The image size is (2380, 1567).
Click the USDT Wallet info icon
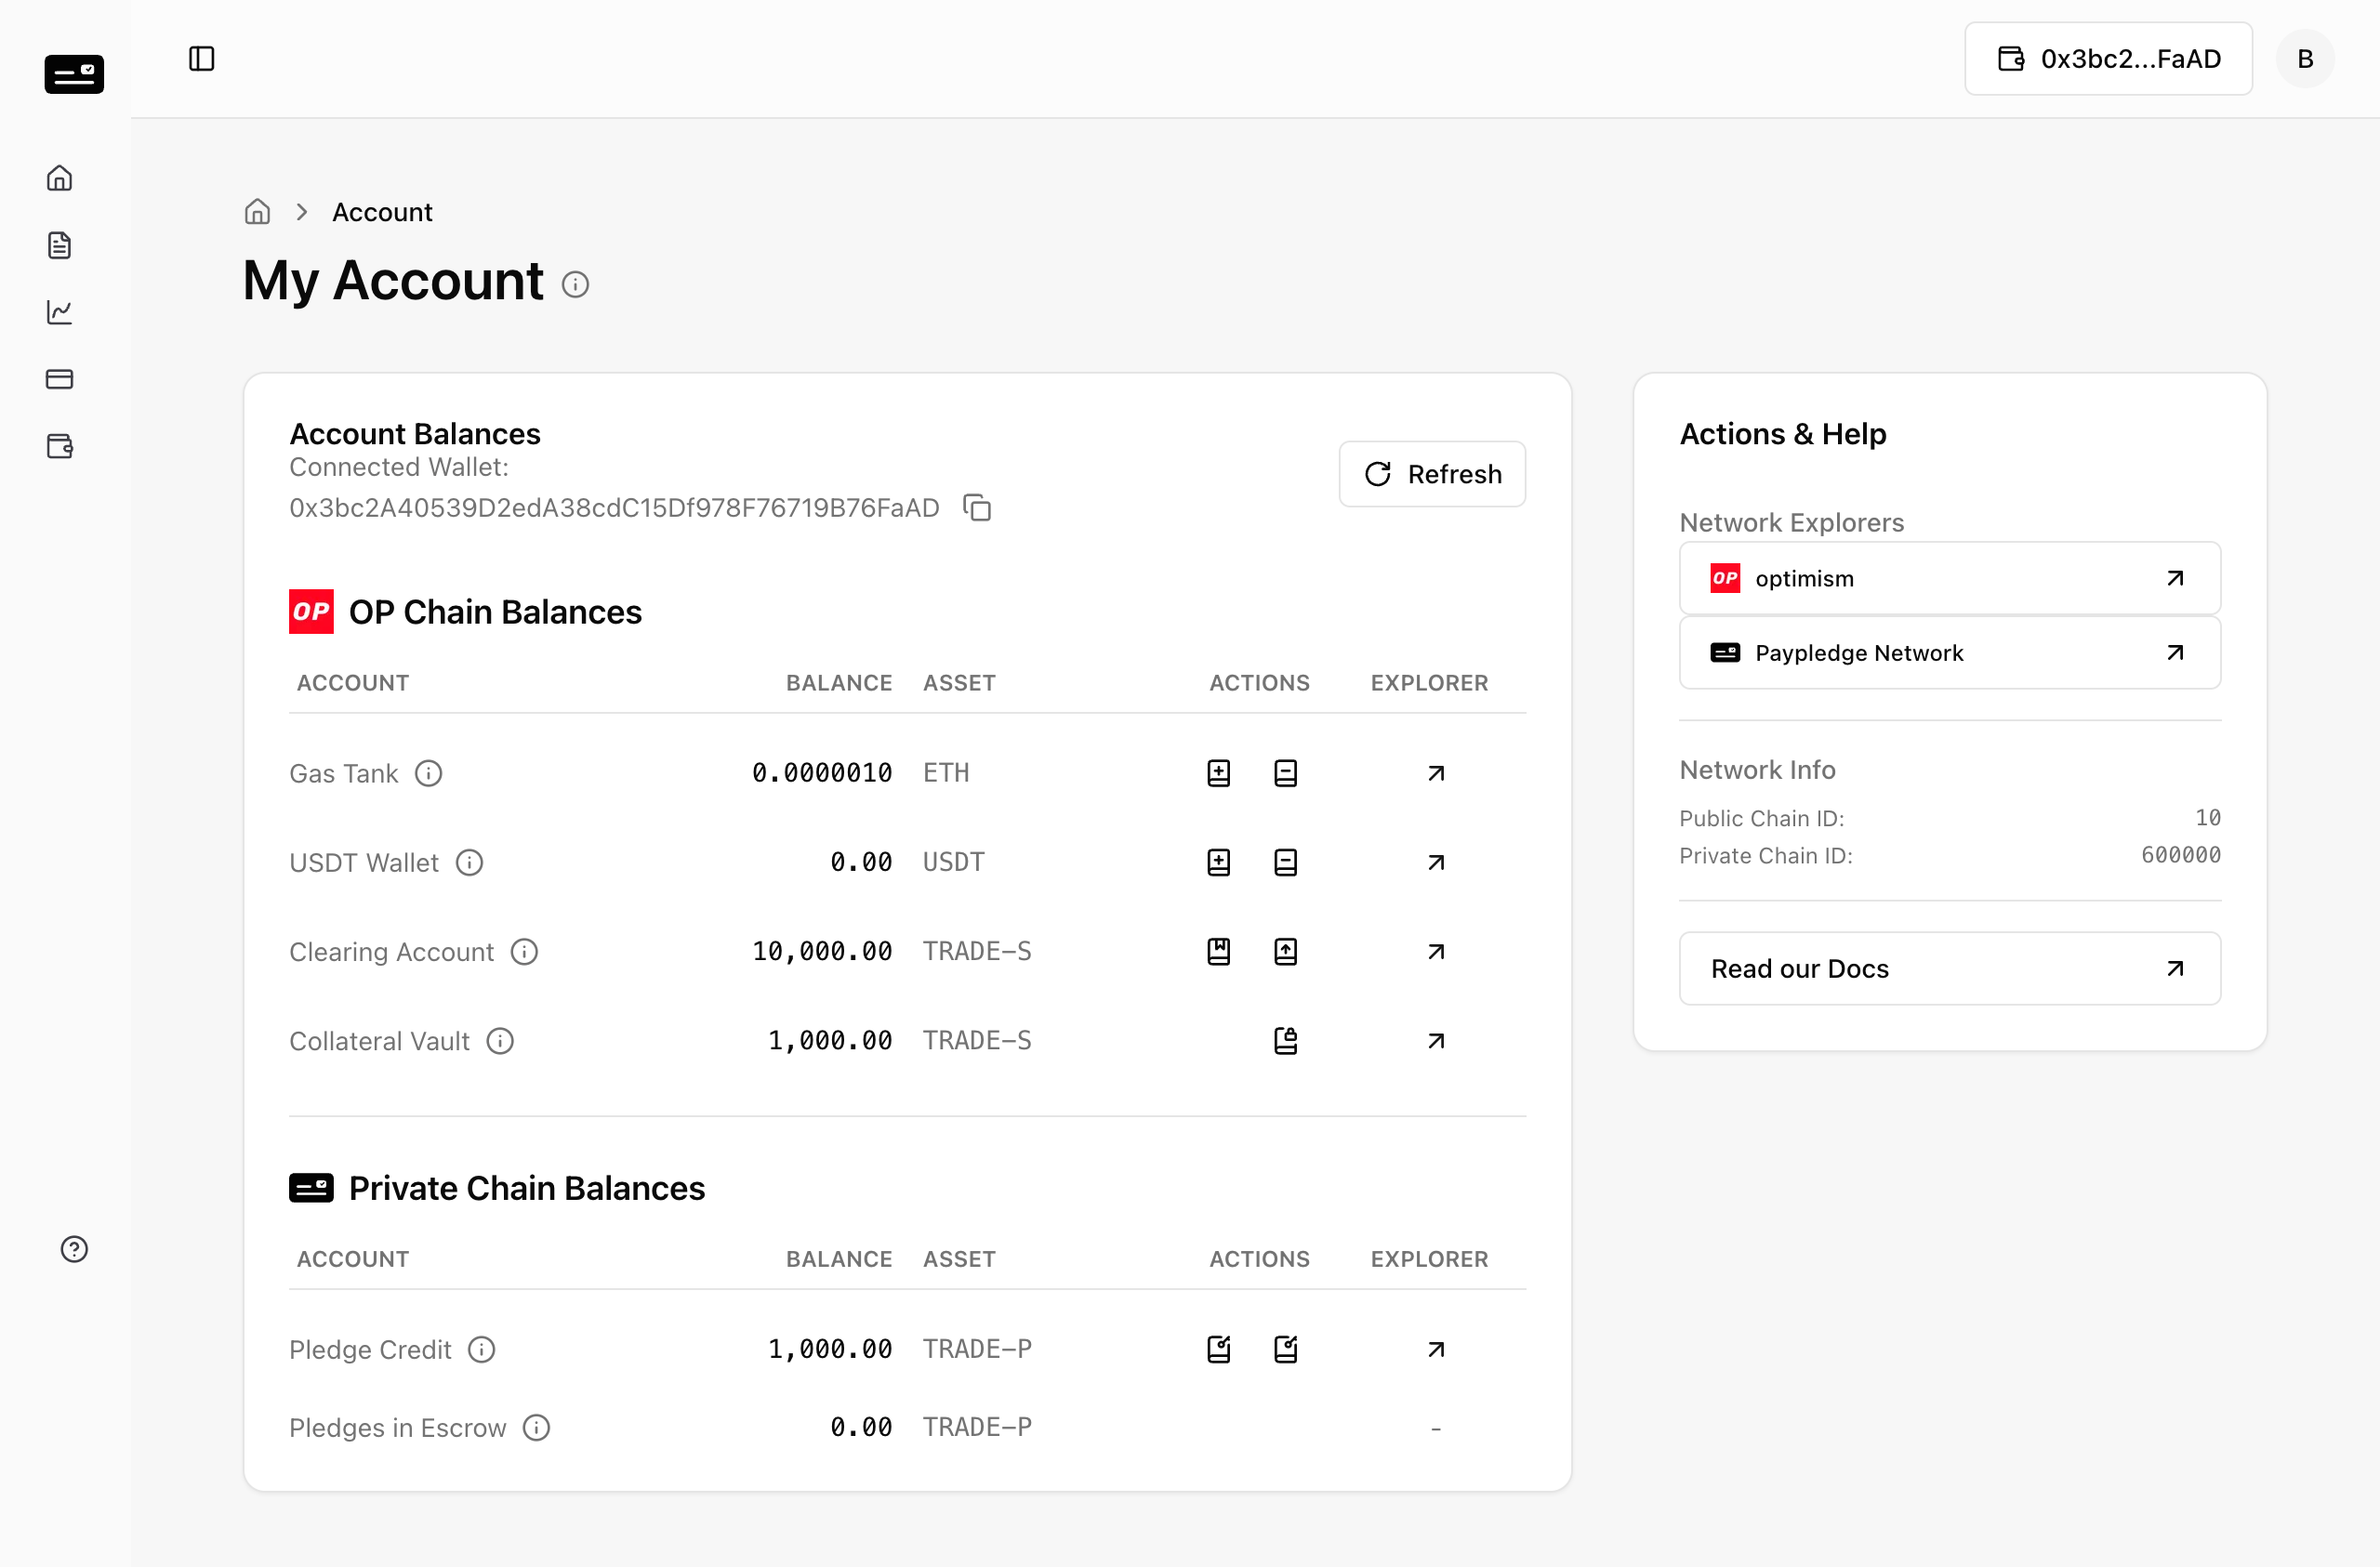click(470, 862)
